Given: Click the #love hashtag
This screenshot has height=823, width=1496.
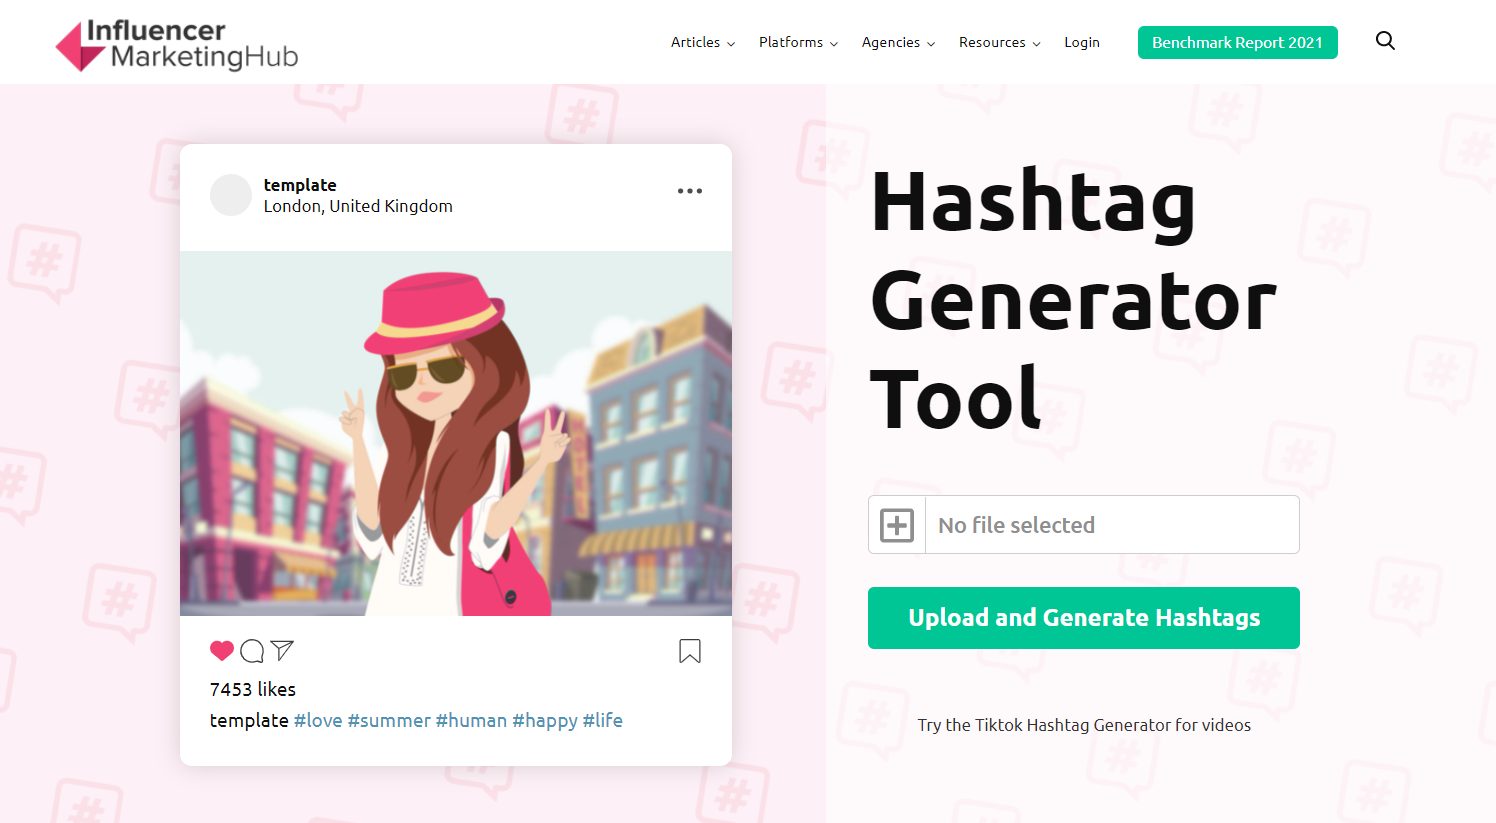Looking at the screenshot, I should pos(318,720).
